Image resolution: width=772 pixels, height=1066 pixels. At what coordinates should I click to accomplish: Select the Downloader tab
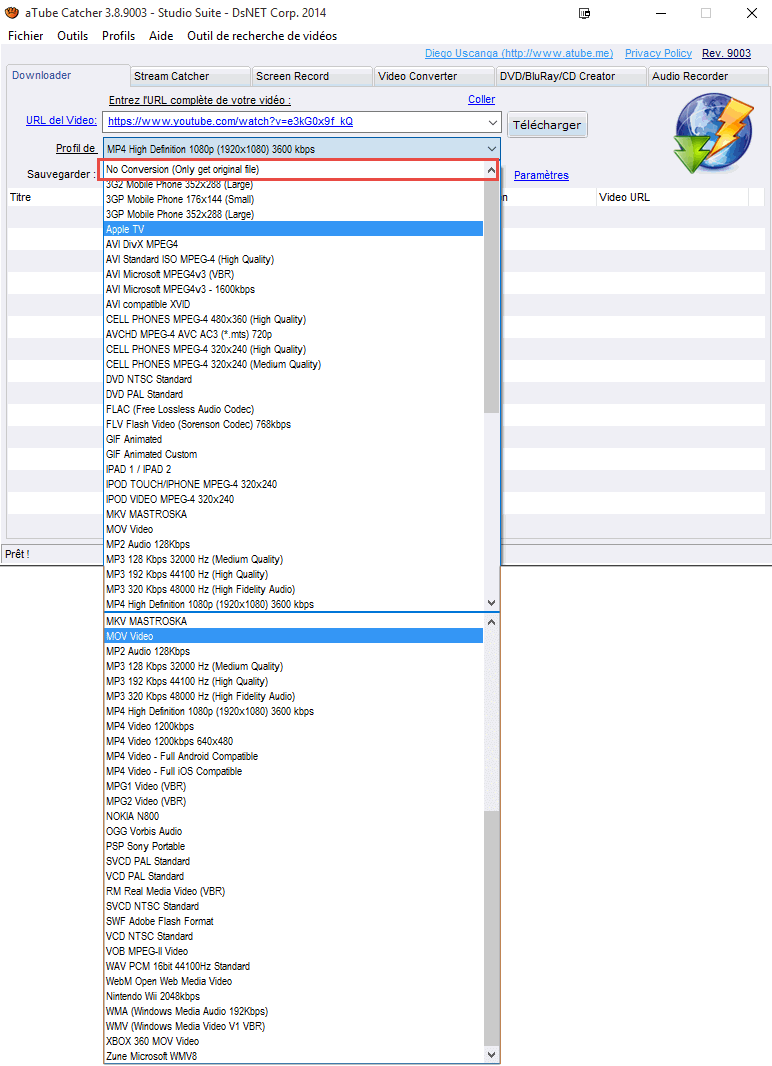click(x=67, y=75)
